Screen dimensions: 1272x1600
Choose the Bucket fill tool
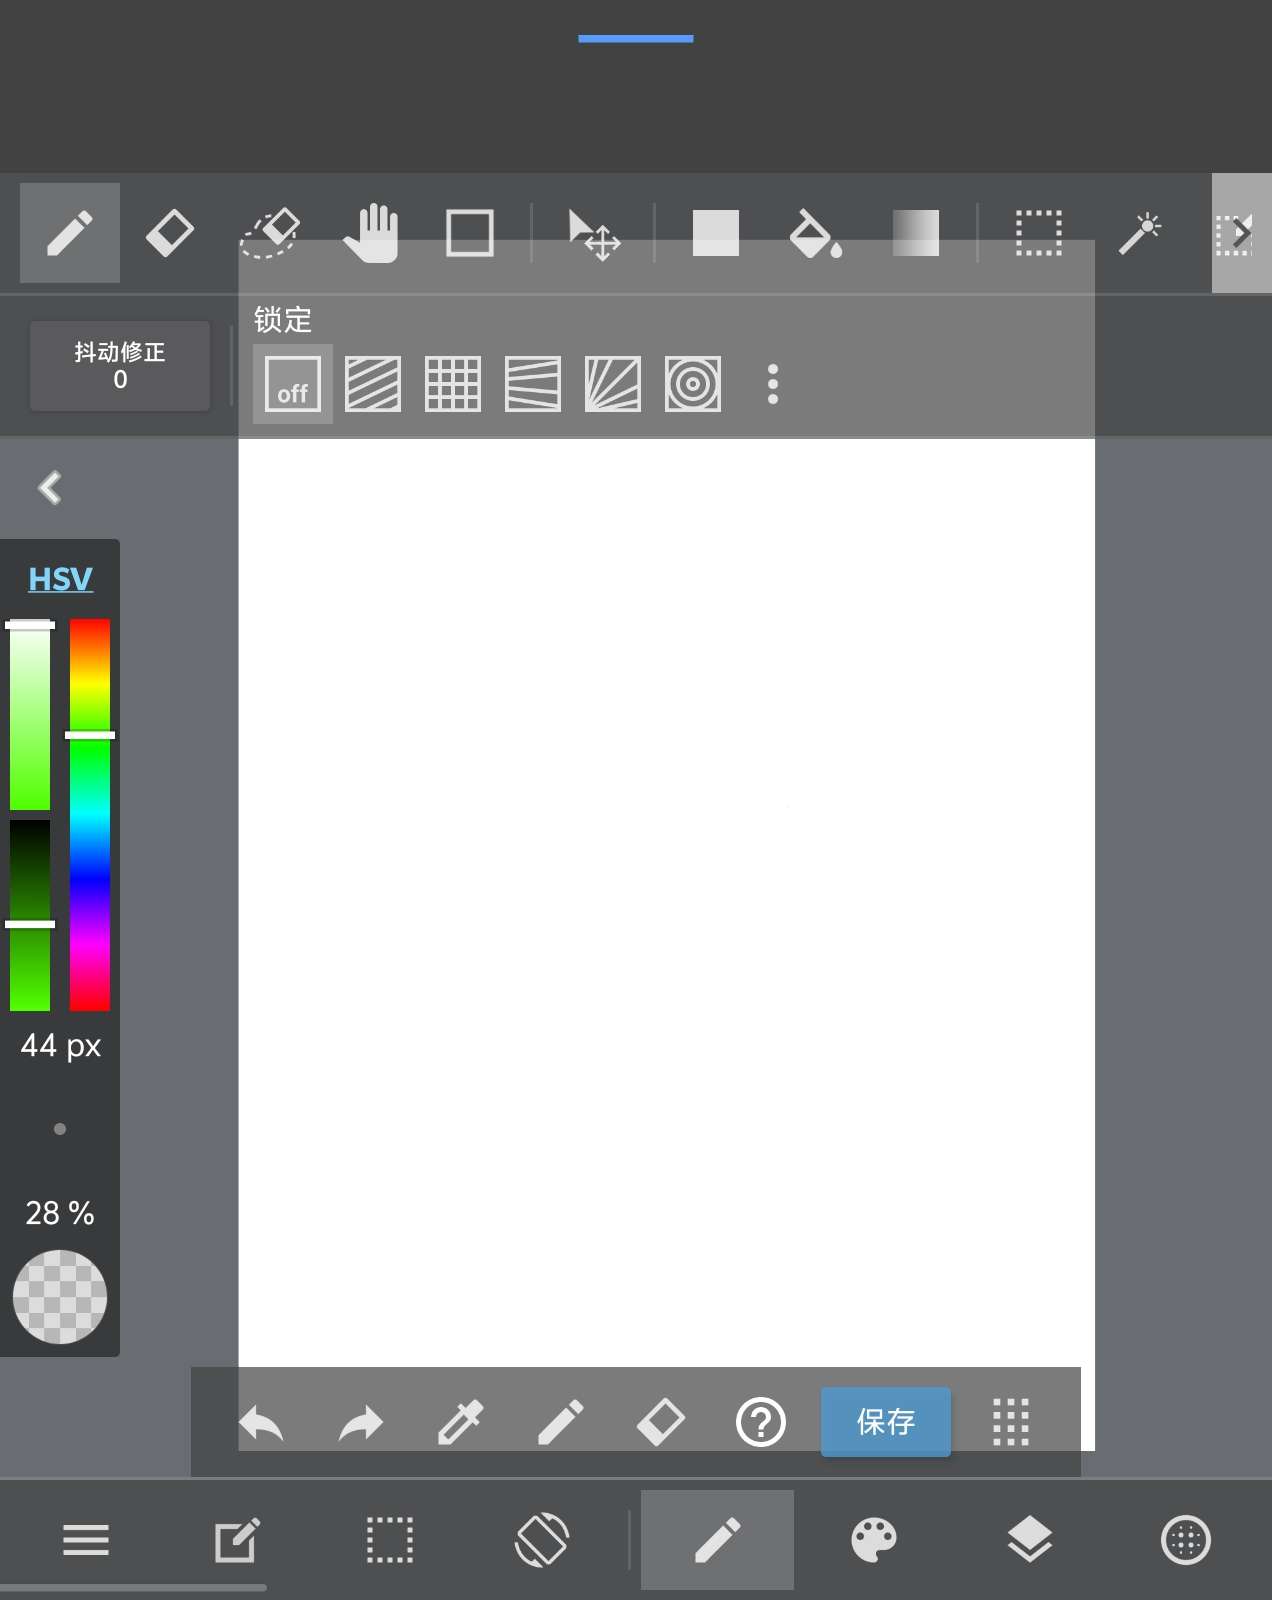814,234
